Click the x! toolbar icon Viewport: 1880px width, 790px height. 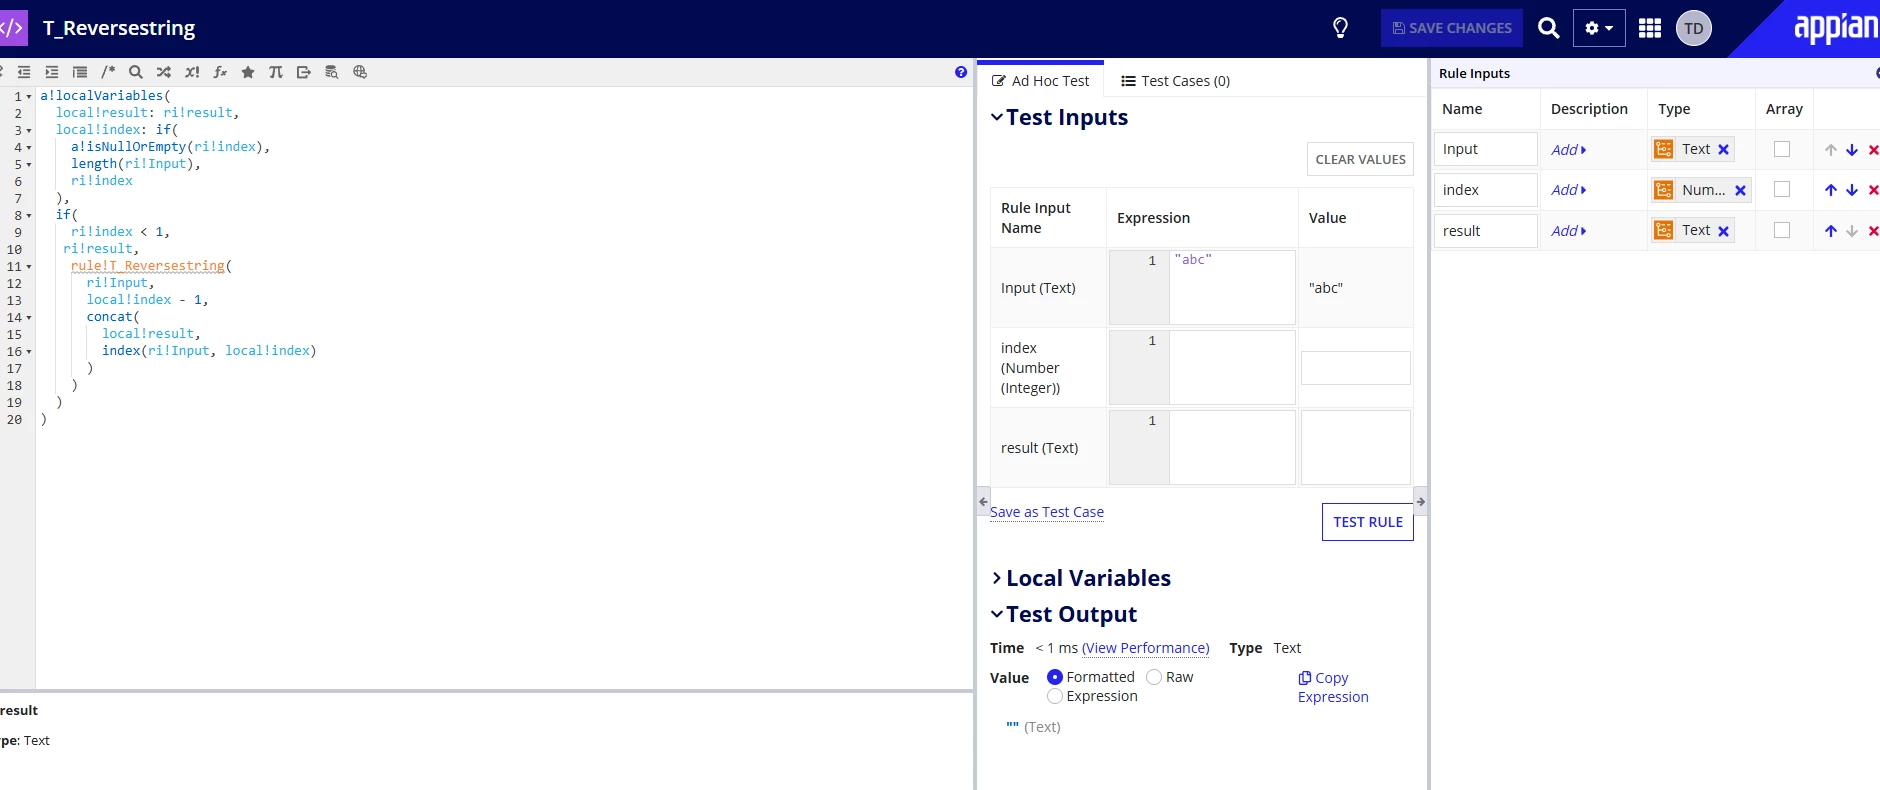[192, 72]
